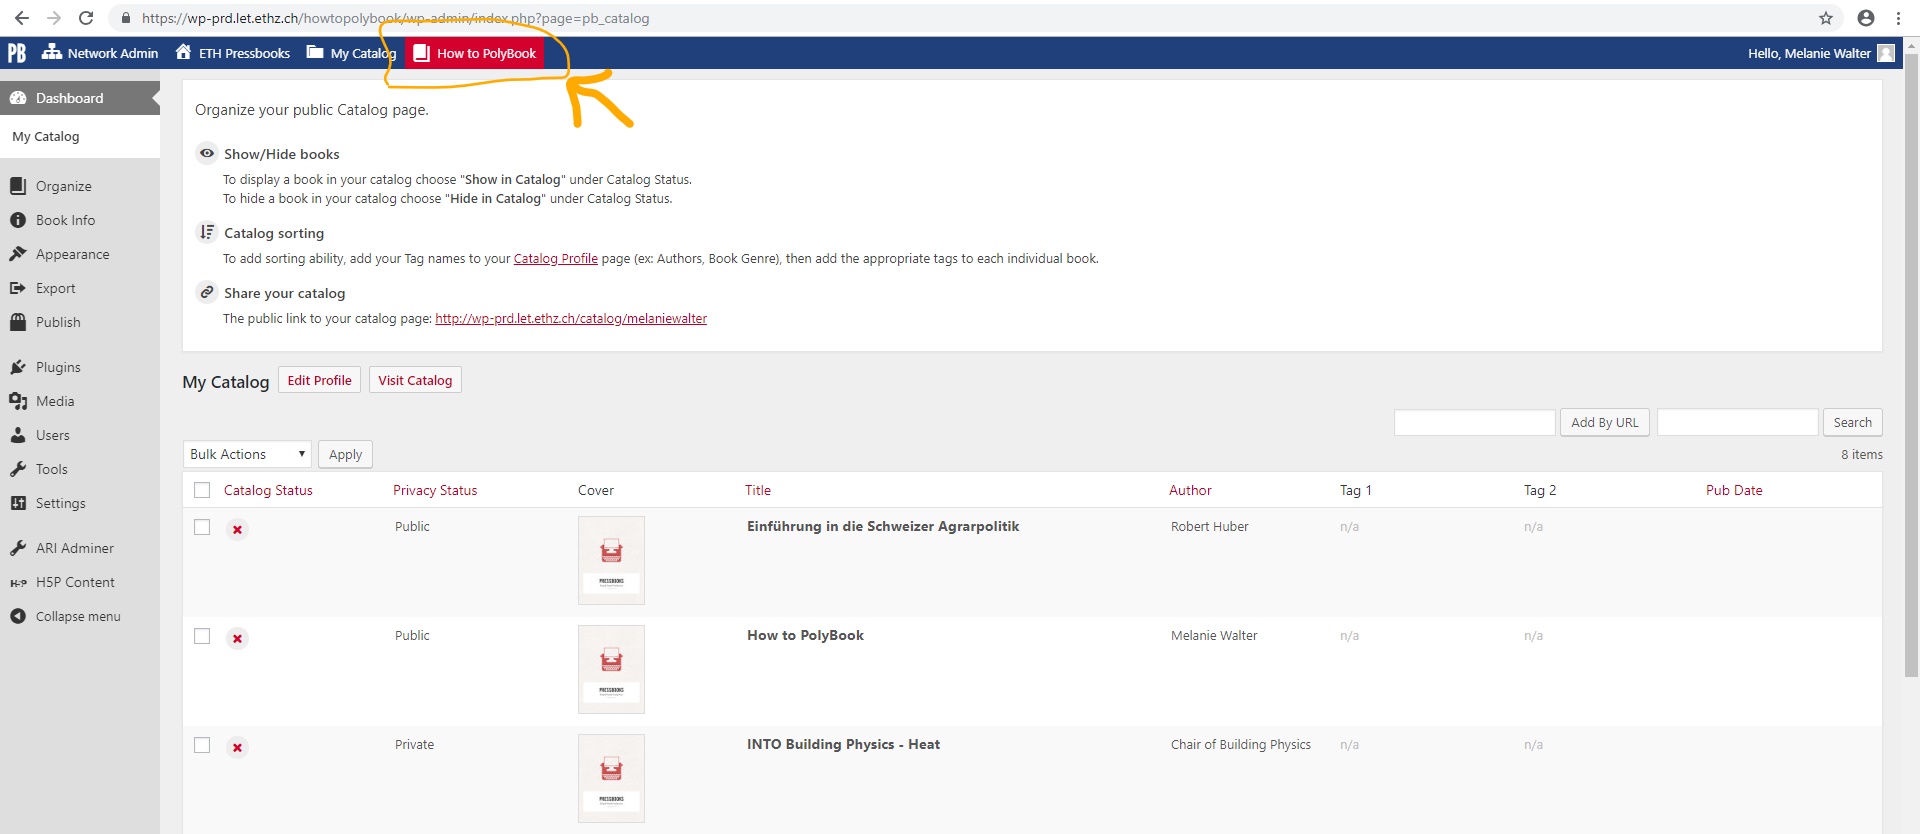Select My Catalog submenu in sidebar

46,136
